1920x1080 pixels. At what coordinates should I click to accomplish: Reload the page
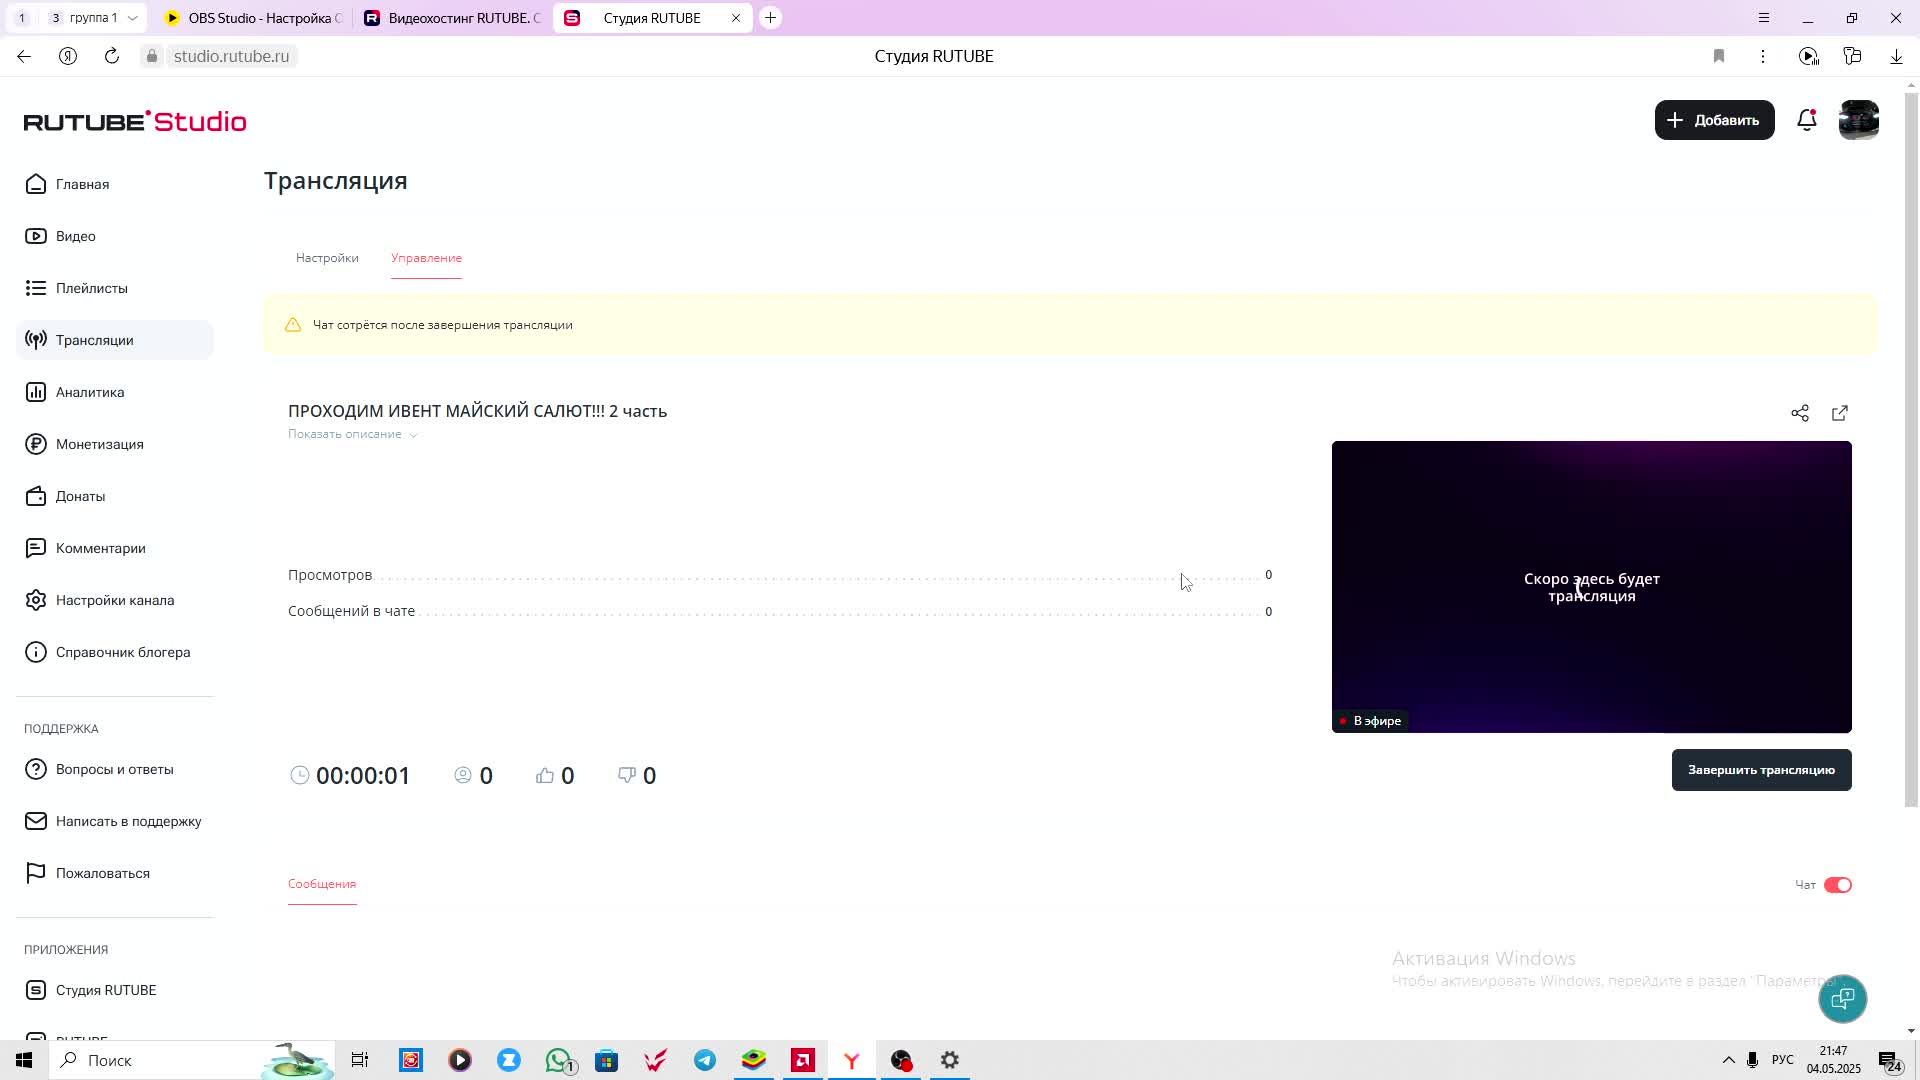[112, 56]
